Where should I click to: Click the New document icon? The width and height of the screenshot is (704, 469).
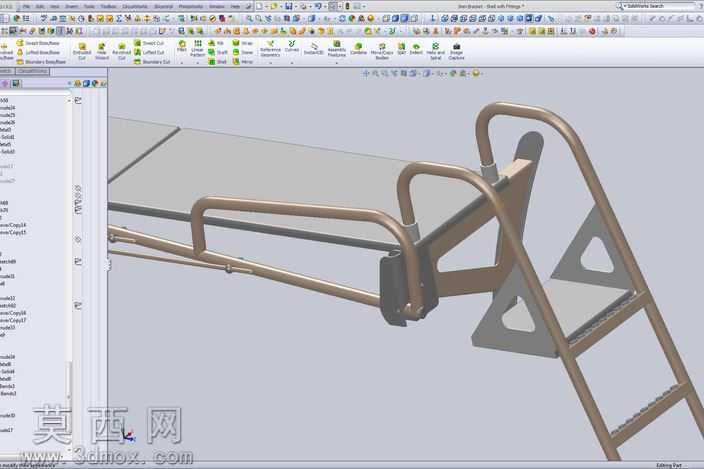tap(259, 6)
